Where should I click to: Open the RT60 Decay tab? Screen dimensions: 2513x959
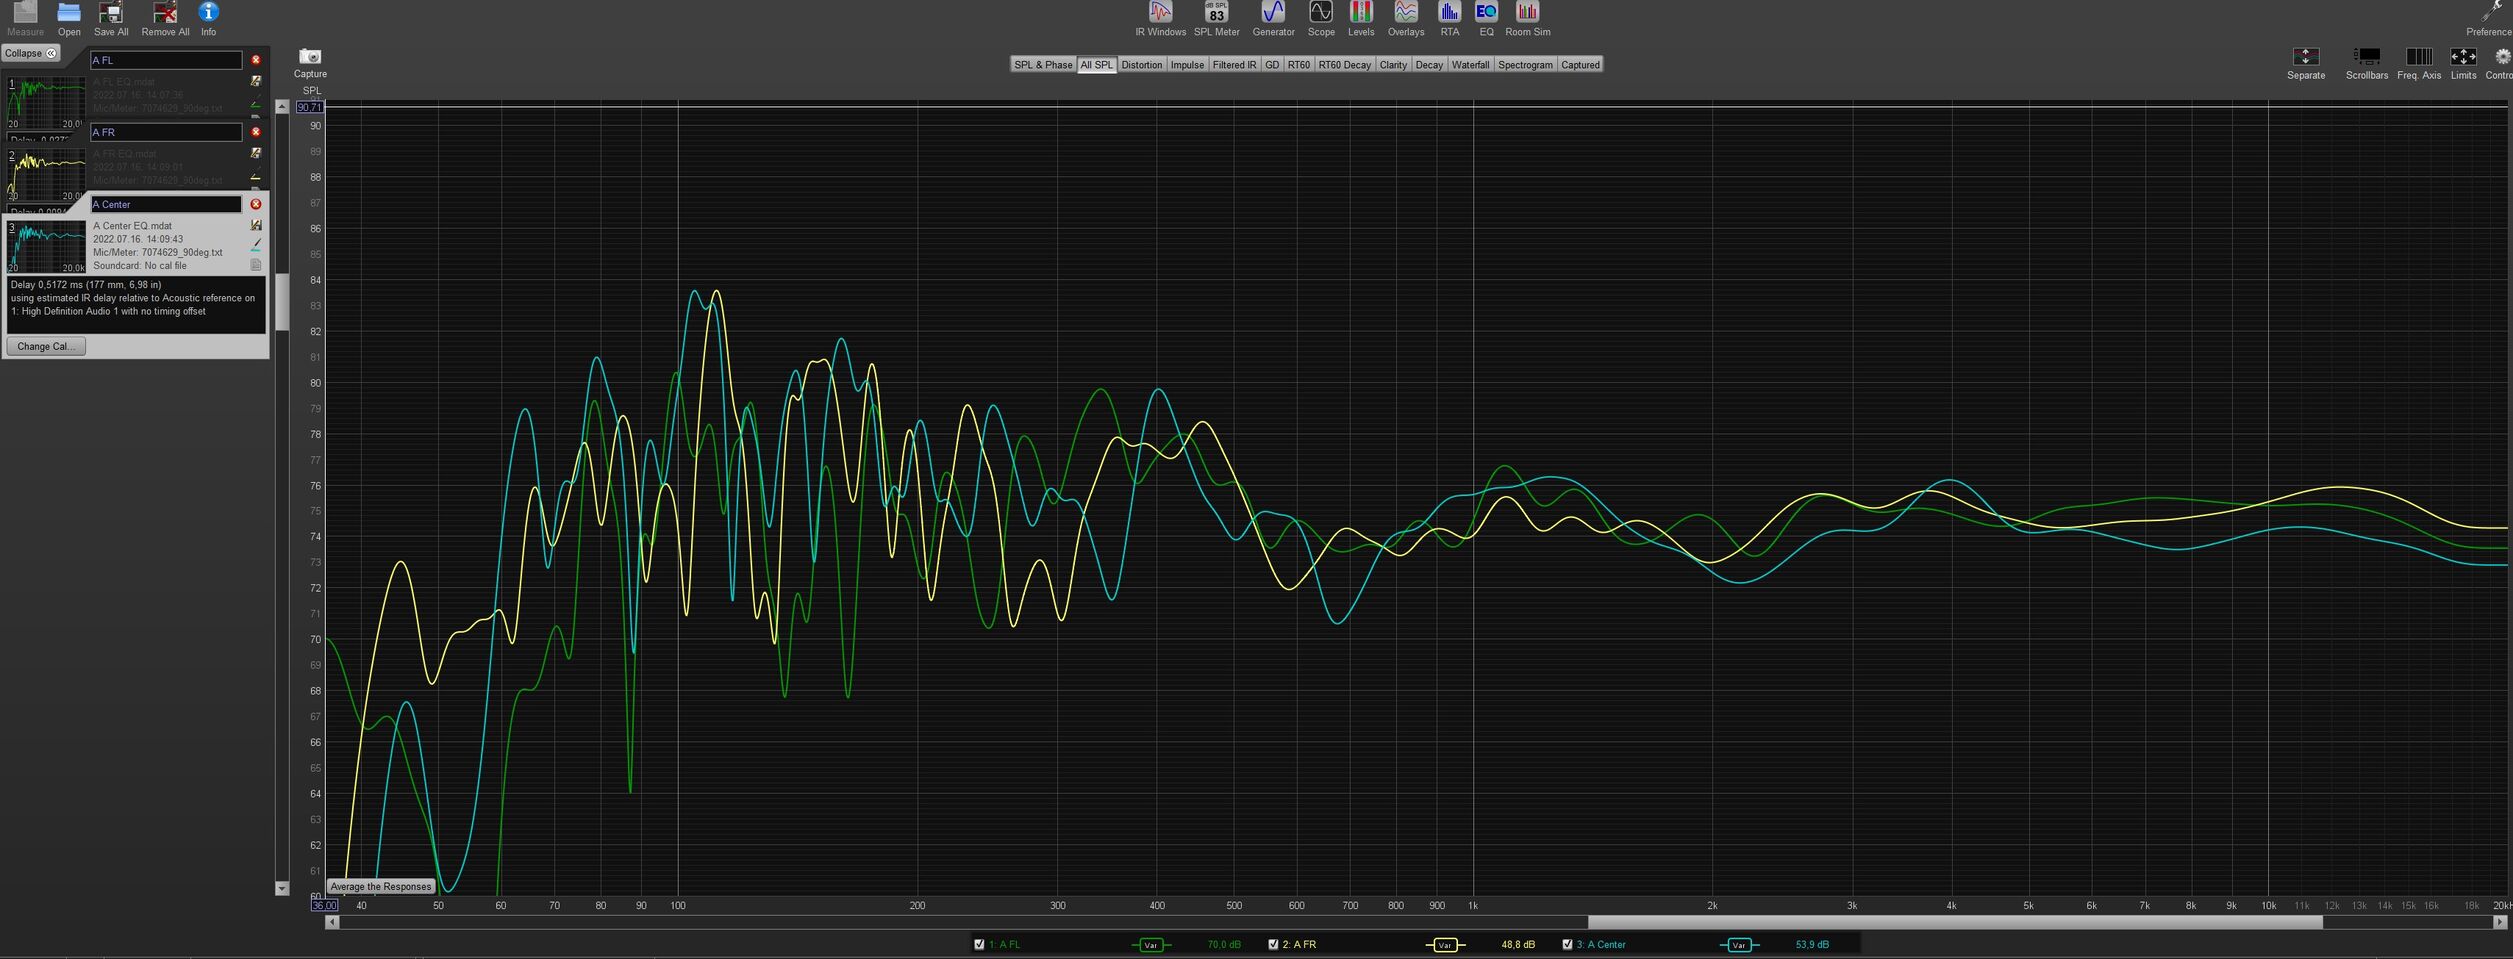point(1344,65)
